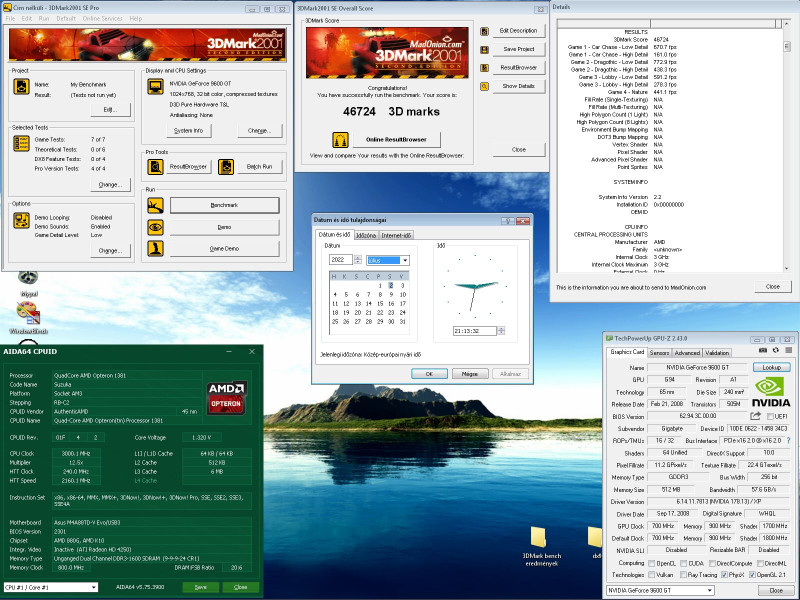
Task: Toggle the Vulkan checkbox in GPU-Z
Action: 652,575
